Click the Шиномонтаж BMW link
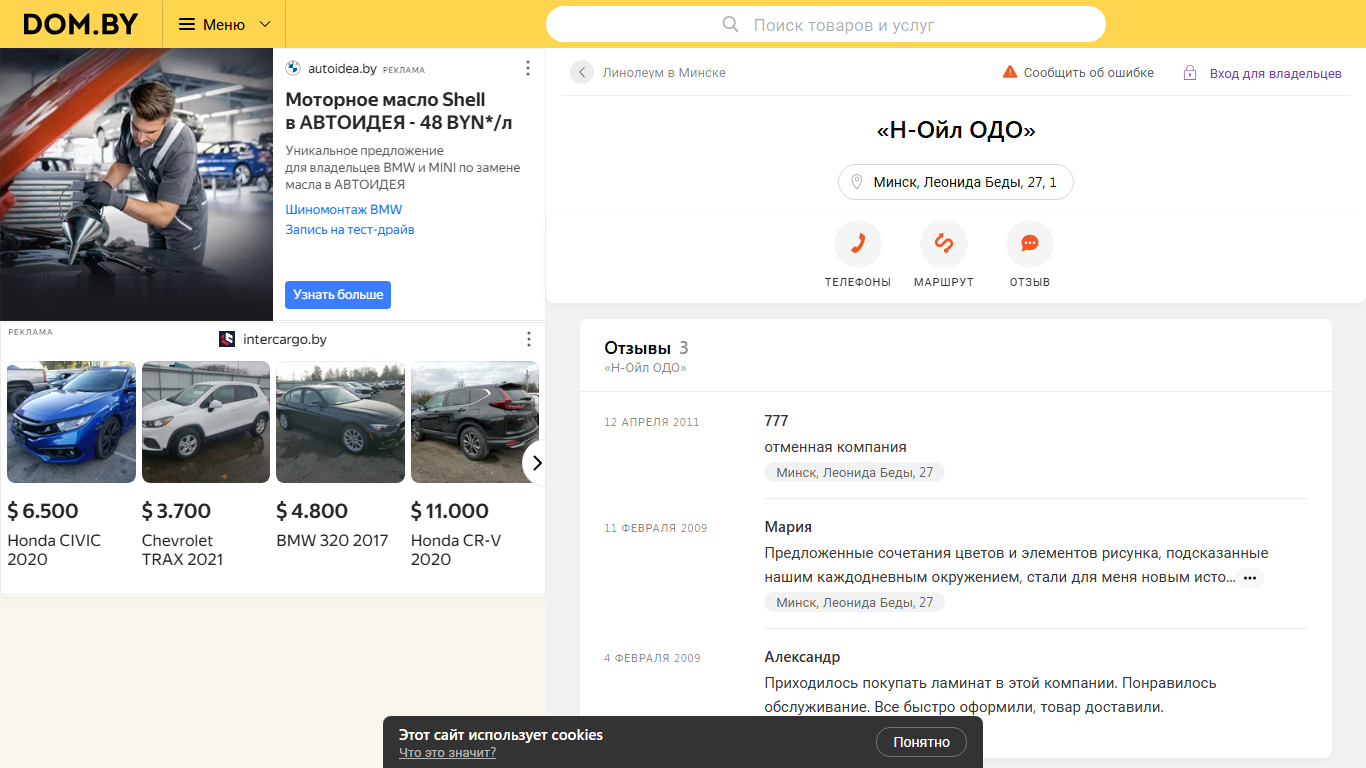The width and height of the screenshot is (1366, 768). [344, 210]
